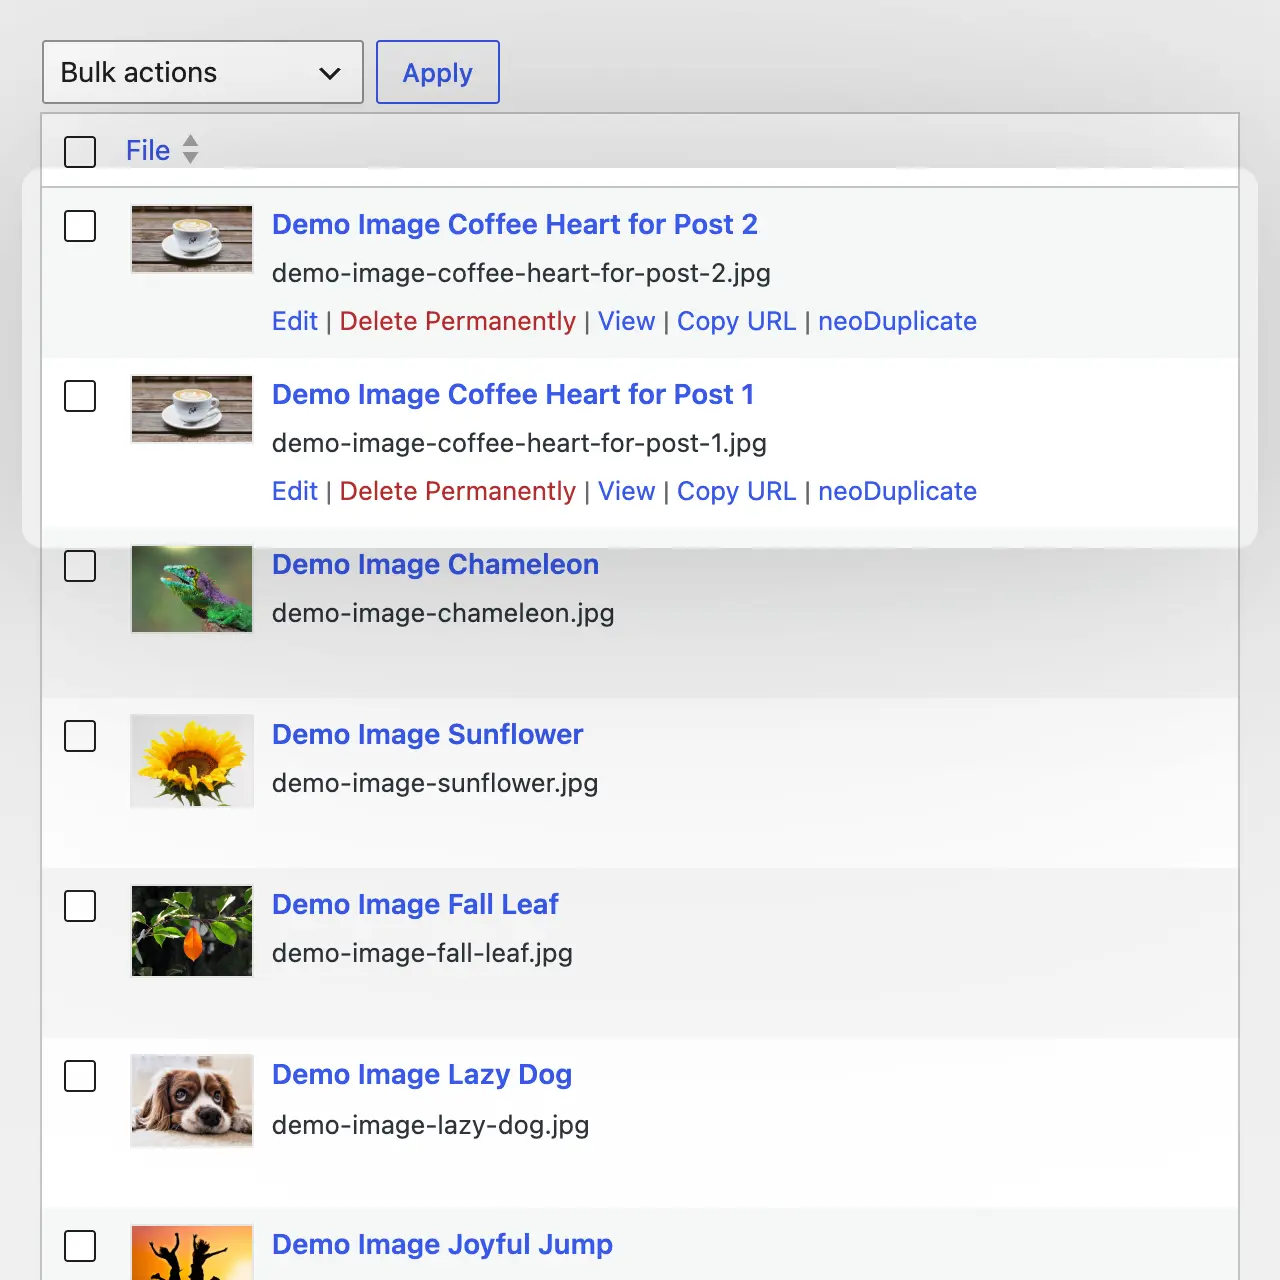Tick the Demo Image Lazy Dog checkbox
The image size is (1280, 1280).
(x=80, y=1076)
